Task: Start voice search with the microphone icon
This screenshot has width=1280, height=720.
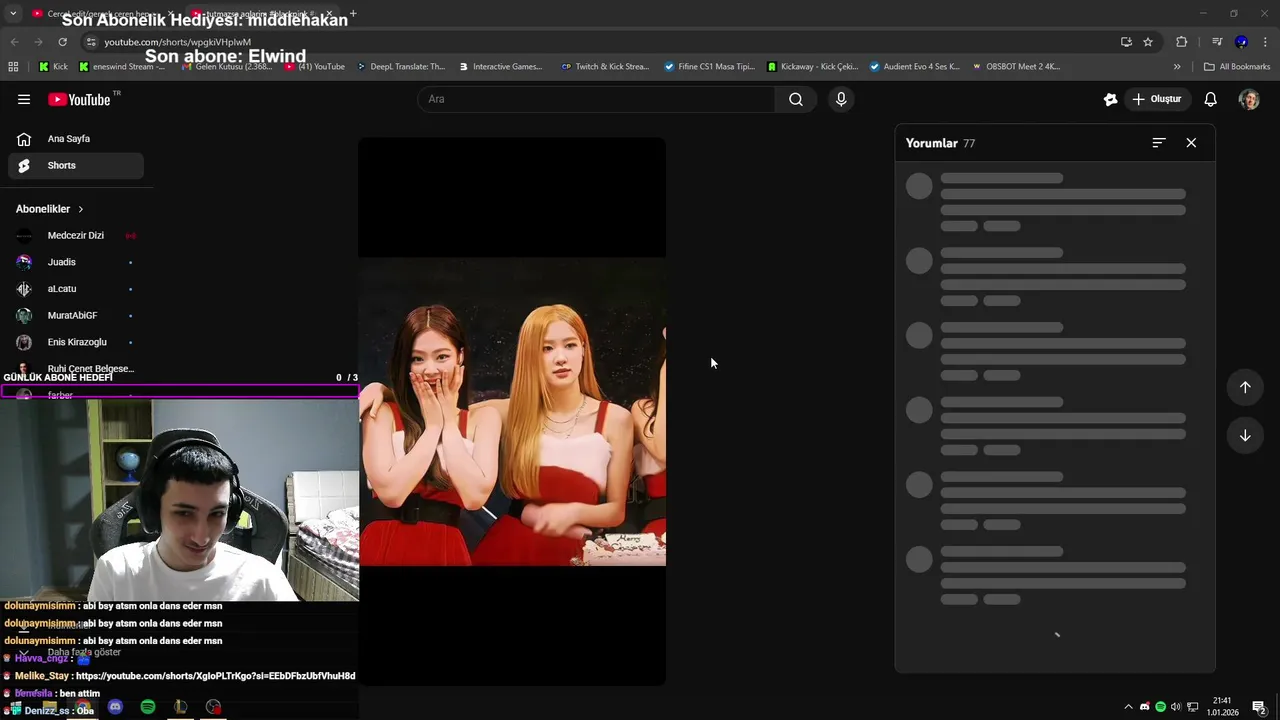Action: (x=841, y=99)
